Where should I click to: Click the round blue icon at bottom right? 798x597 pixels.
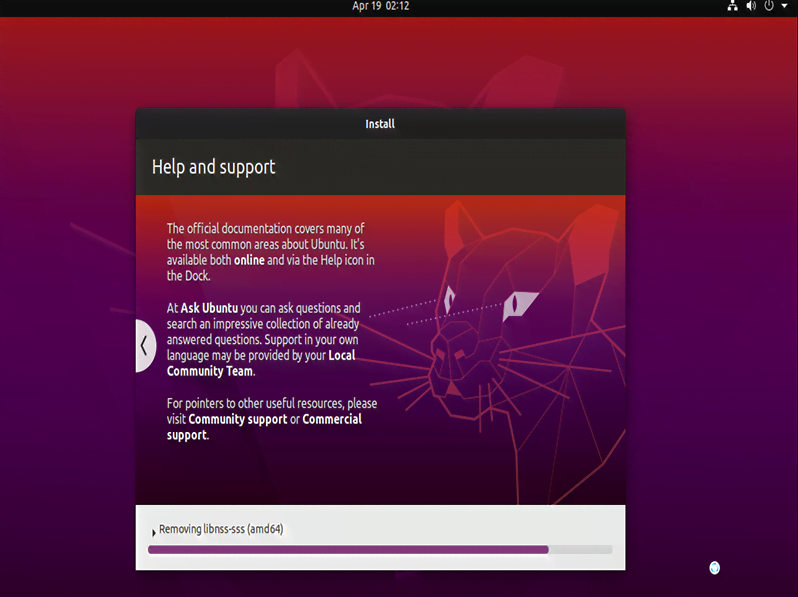tap(715, 567)
